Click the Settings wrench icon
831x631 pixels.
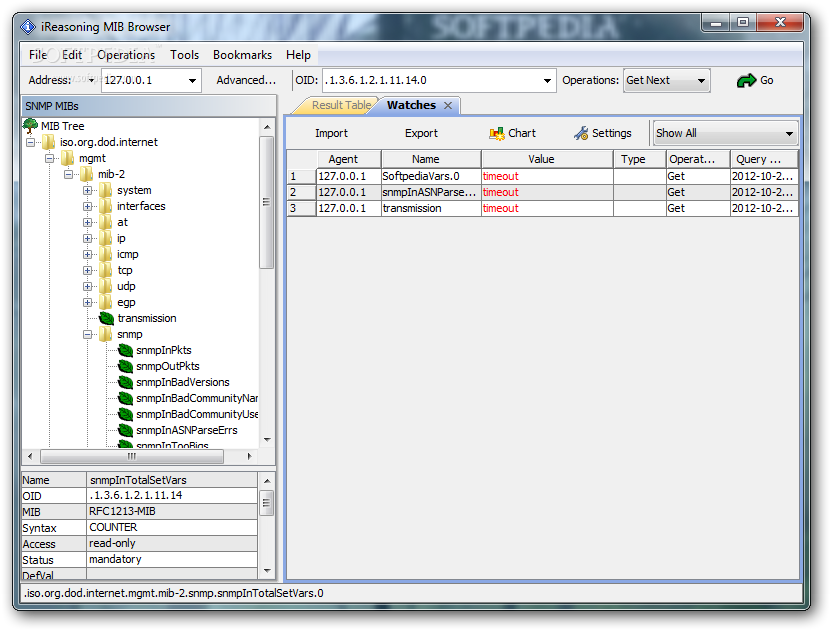[581, 134]
